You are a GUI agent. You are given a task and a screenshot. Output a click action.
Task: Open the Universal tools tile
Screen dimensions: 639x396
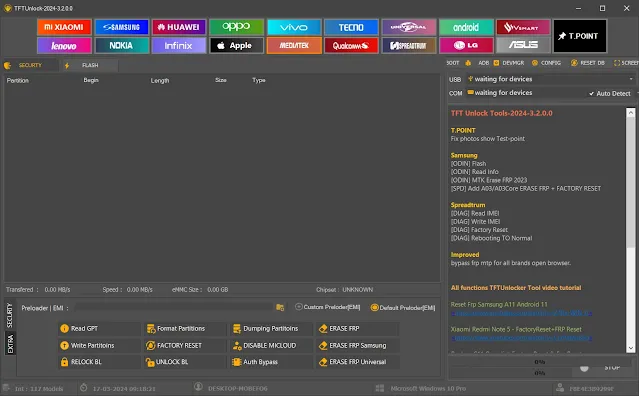click(409, 27)
